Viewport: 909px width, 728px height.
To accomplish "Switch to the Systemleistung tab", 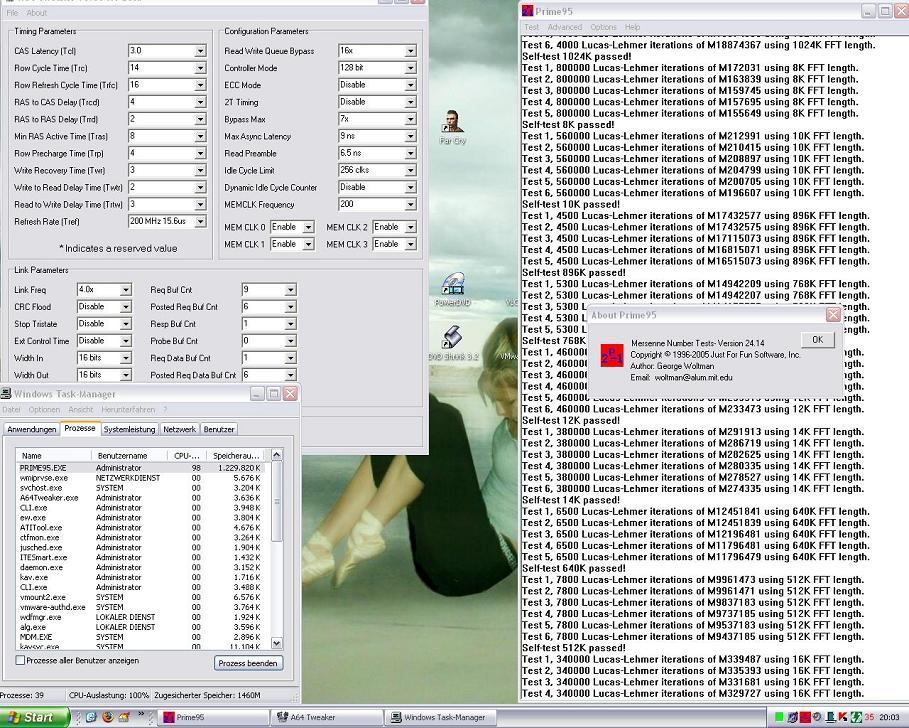I will point(129,429).
